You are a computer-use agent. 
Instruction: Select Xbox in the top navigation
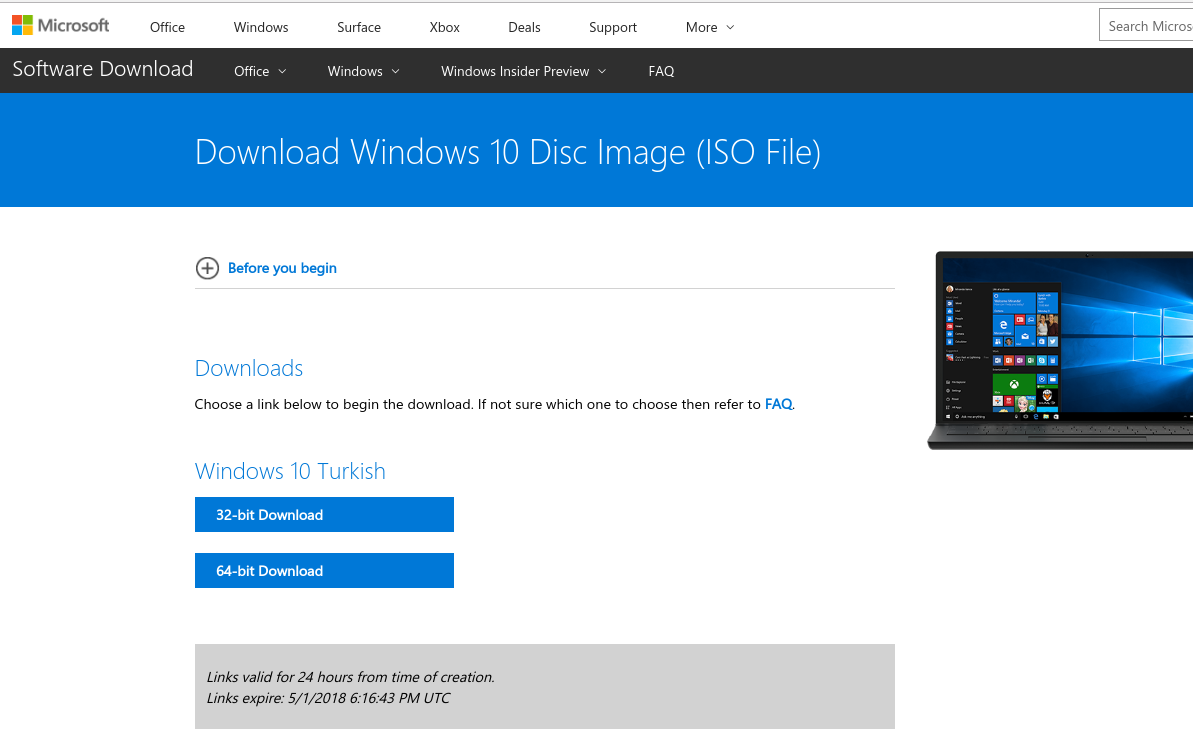[x=444, y=27]
